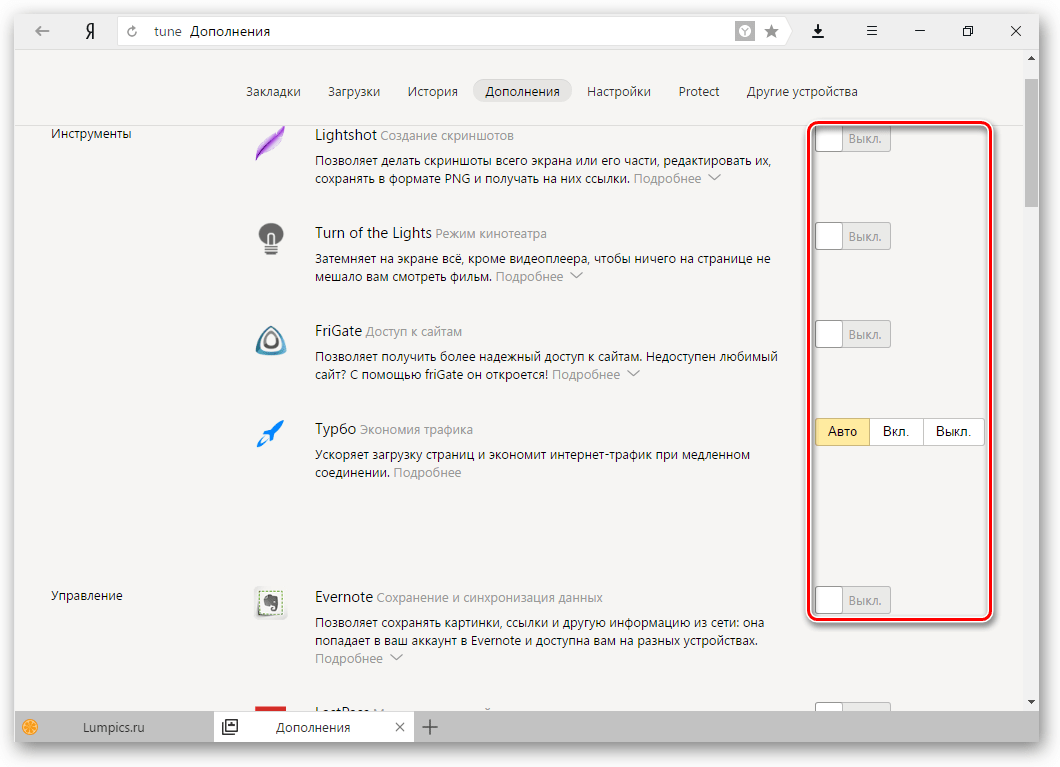
Task: Set Turbo mode to Вкл.
Action: (896, 432)
